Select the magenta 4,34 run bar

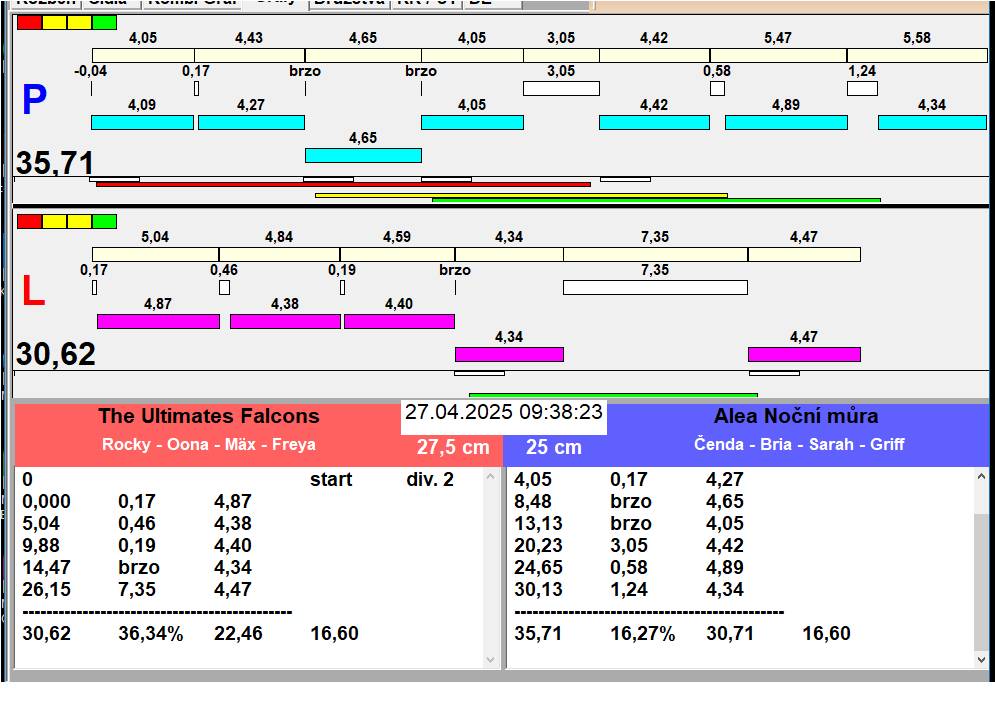pos(509,354)
